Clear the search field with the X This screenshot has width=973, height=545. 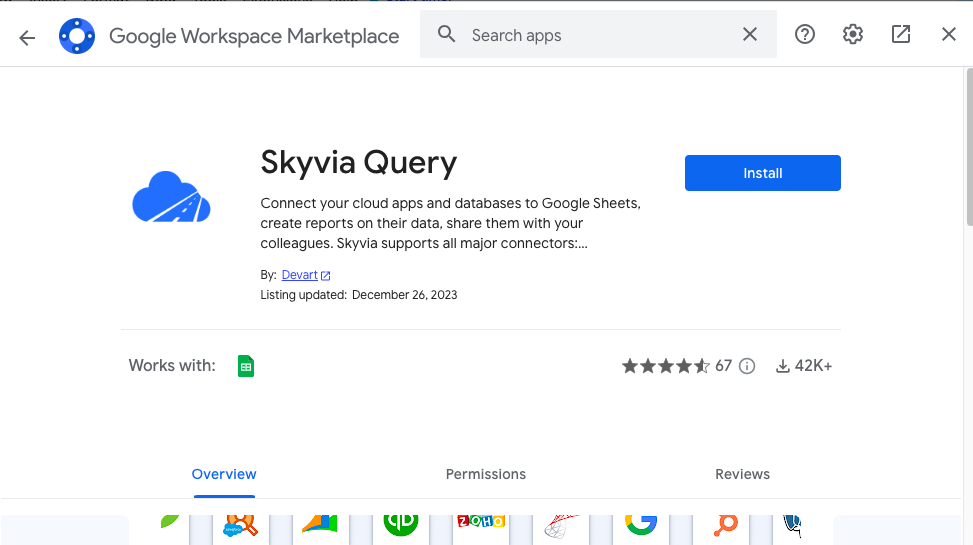(750, 34)
